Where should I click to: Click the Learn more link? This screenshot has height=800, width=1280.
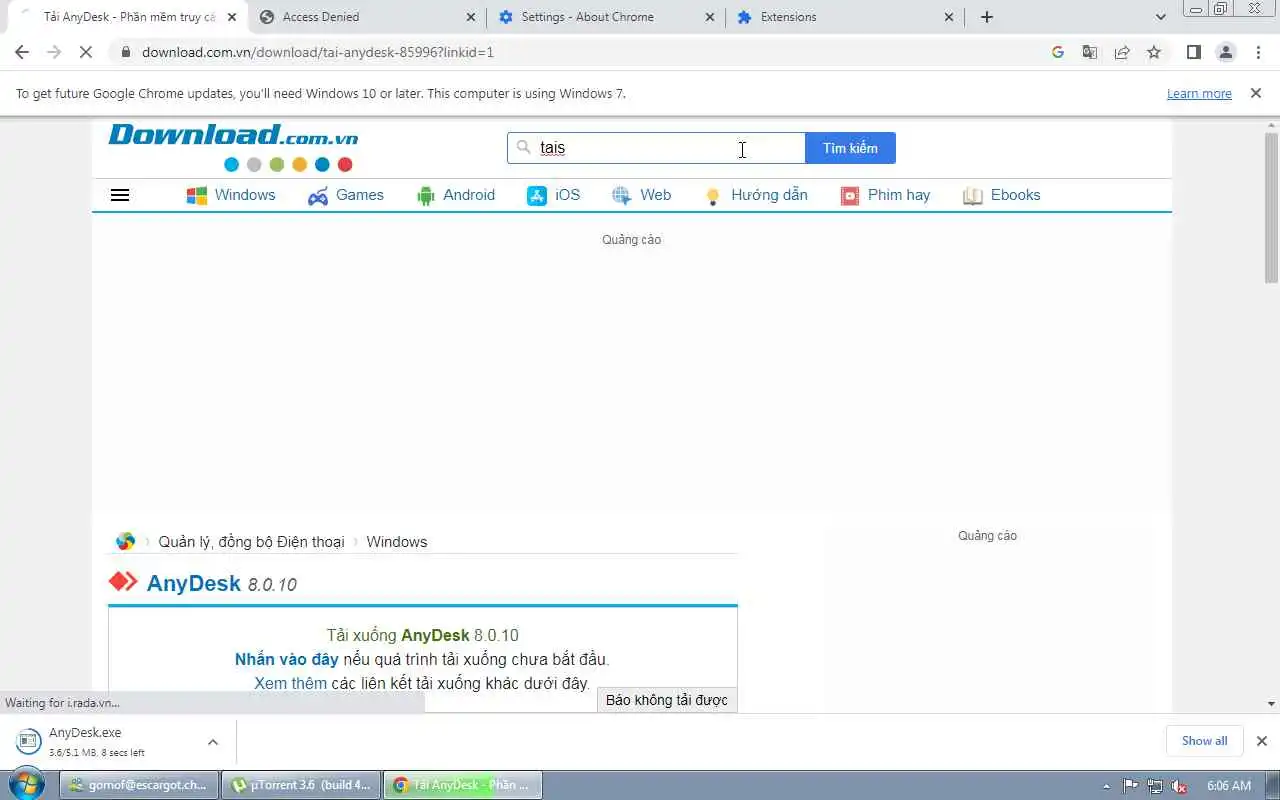coord(1199,93)
